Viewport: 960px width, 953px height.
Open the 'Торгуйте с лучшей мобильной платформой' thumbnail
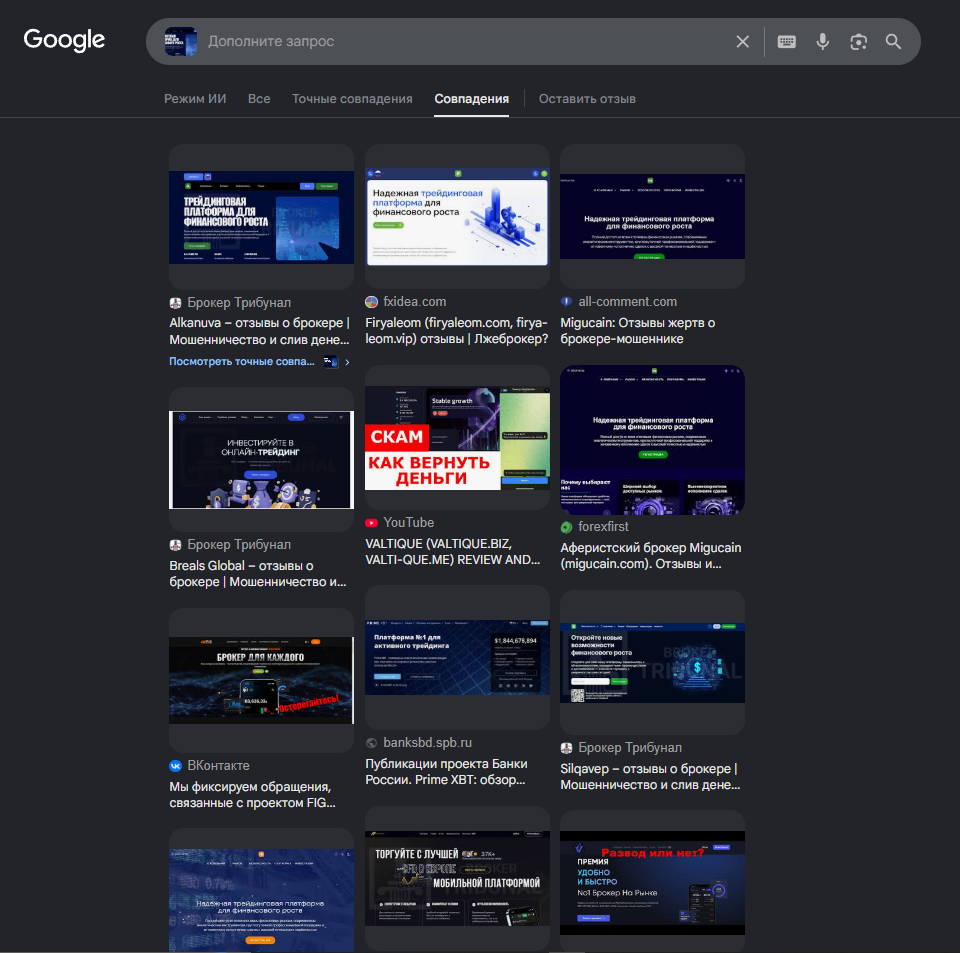[x=457, y=878]
